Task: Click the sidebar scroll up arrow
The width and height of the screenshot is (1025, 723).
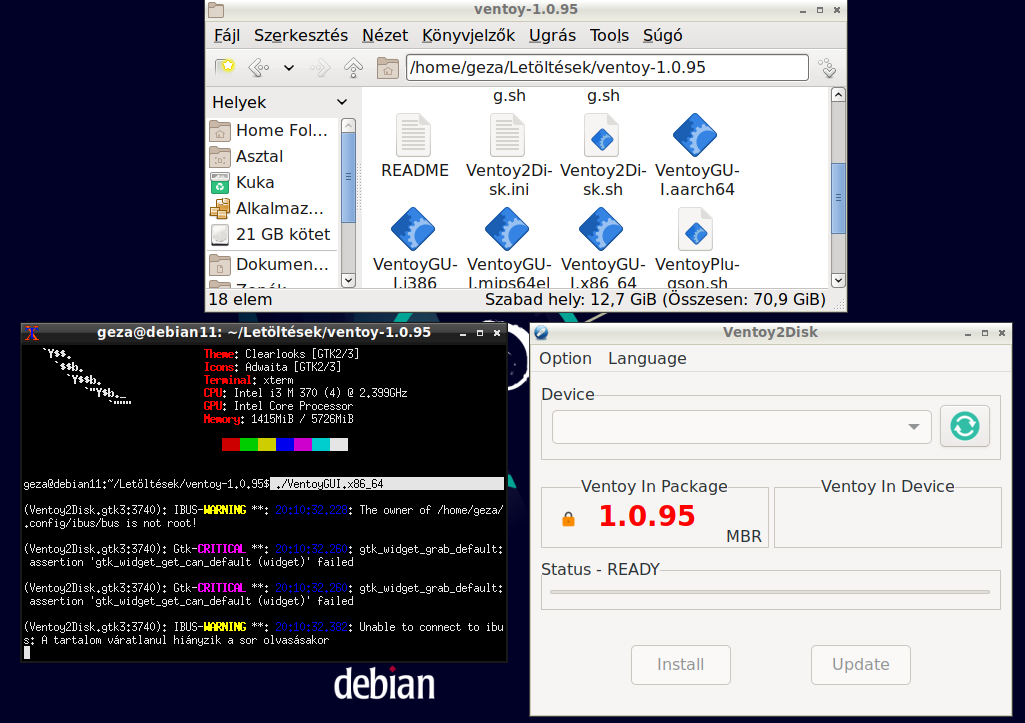Action: pos(348,126)
